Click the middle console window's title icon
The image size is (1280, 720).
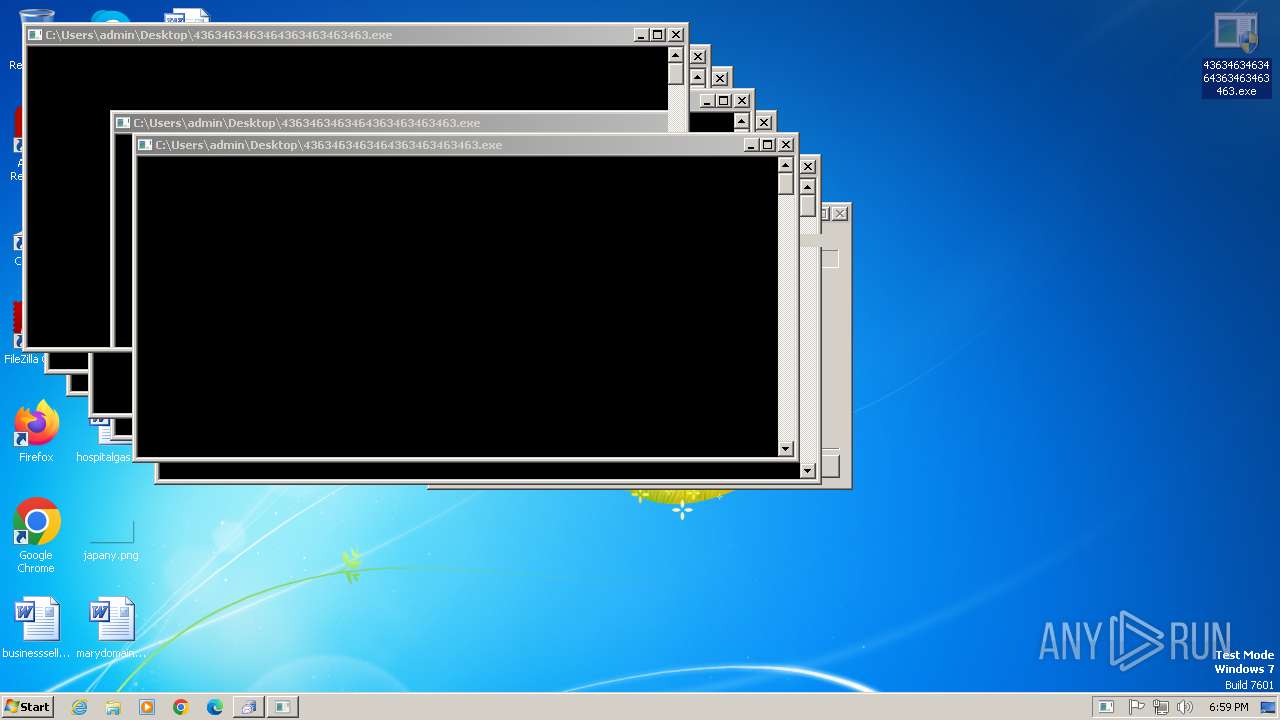123,123
